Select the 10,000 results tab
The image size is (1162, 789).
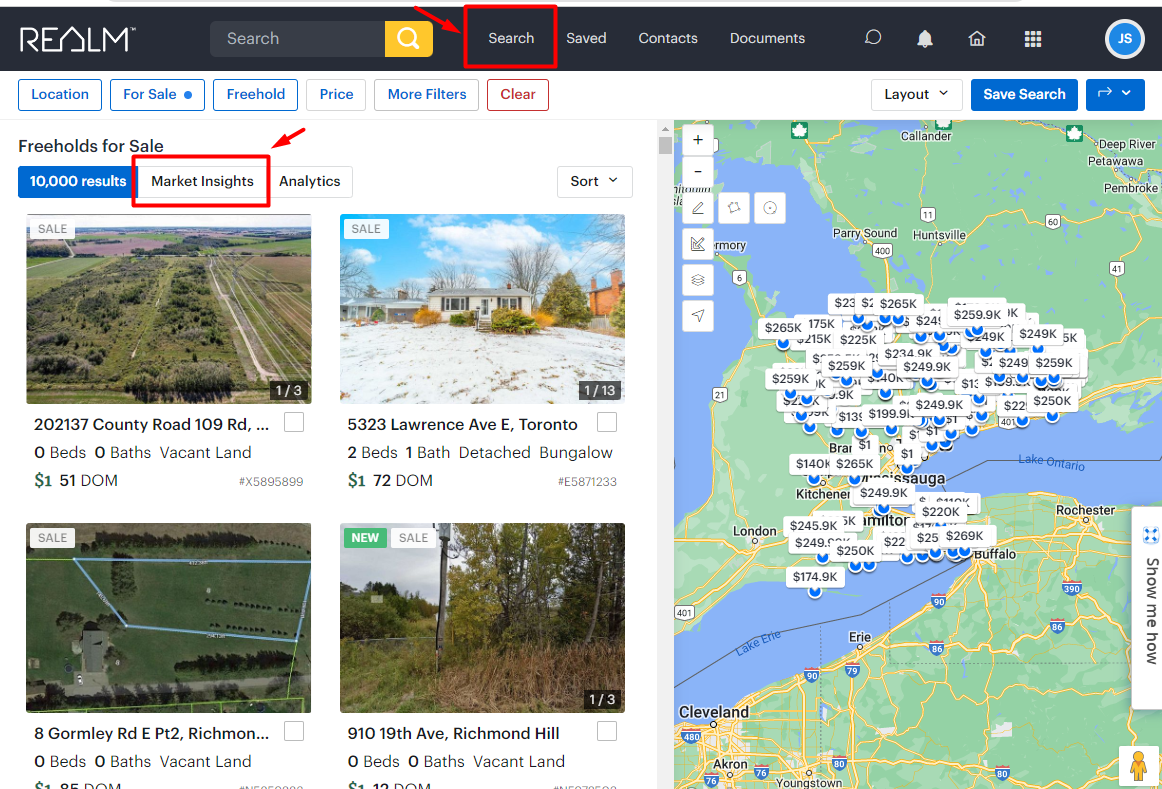point(78,182)
